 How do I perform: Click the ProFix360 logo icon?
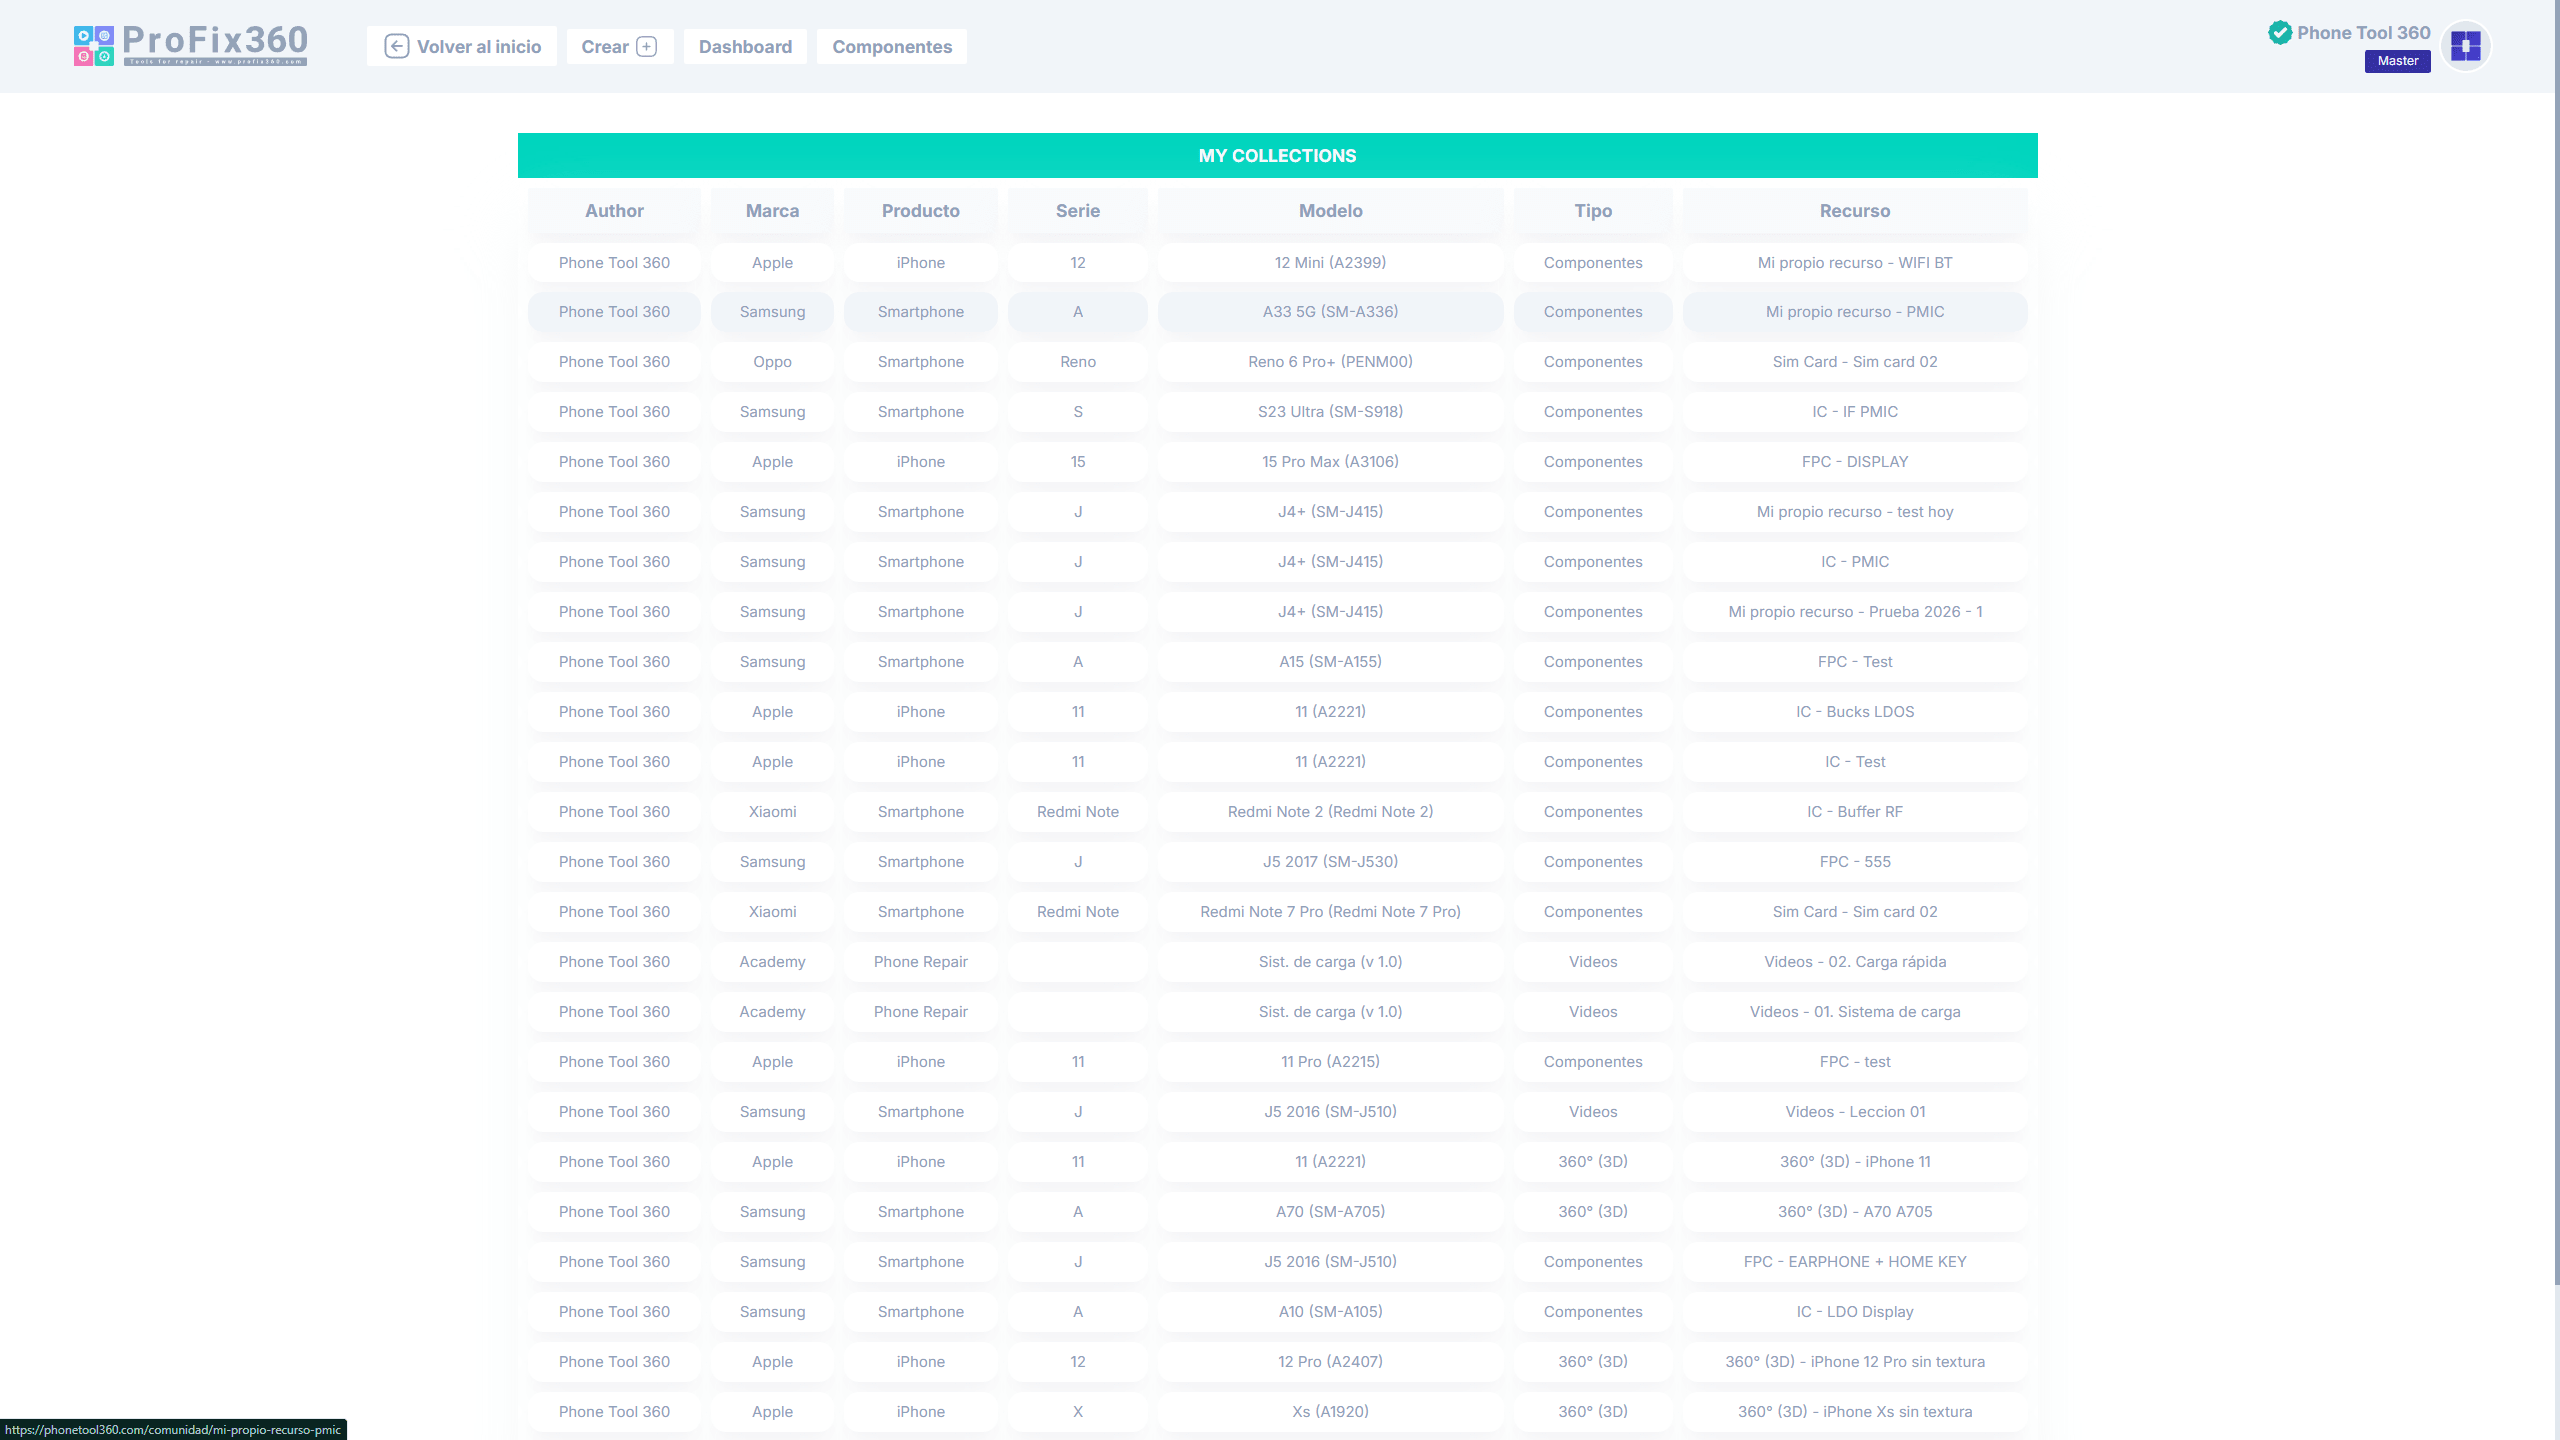pos(93,46)
